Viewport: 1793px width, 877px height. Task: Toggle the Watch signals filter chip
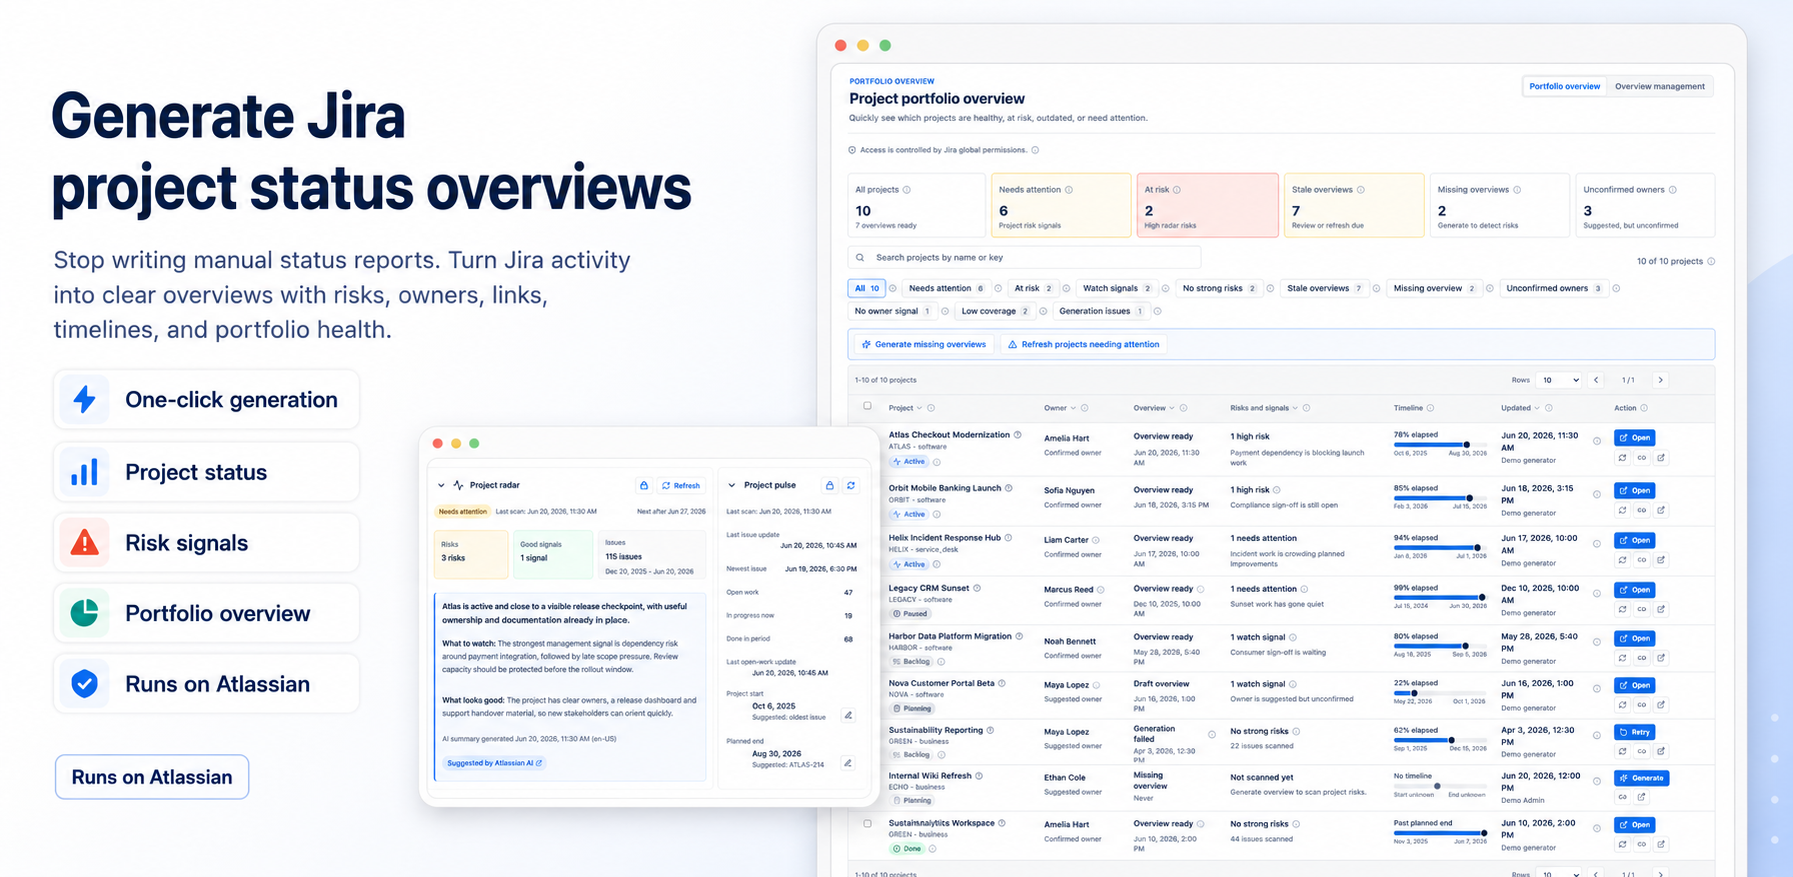[x=1116, y=288]
